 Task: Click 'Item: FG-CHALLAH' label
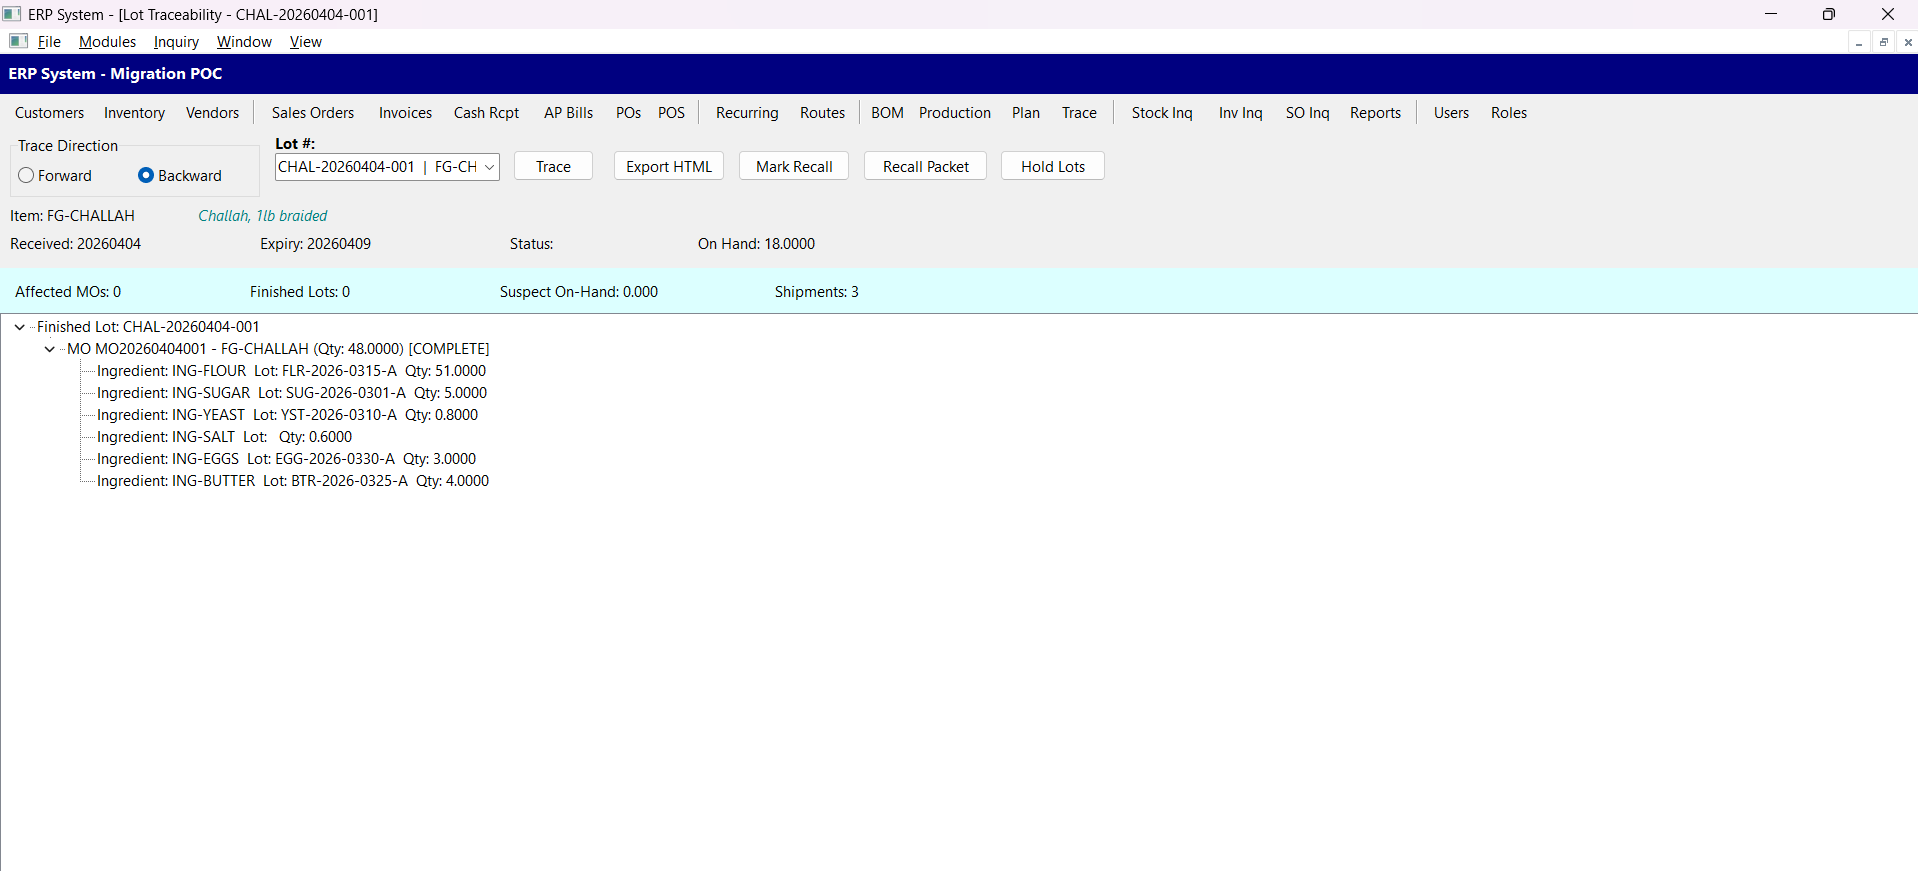coord(72,216)
